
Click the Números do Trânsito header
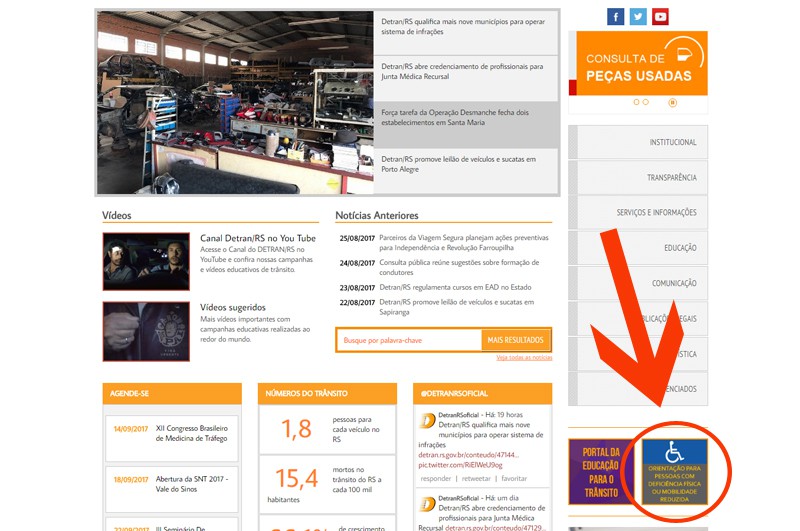tap(327, 393)
